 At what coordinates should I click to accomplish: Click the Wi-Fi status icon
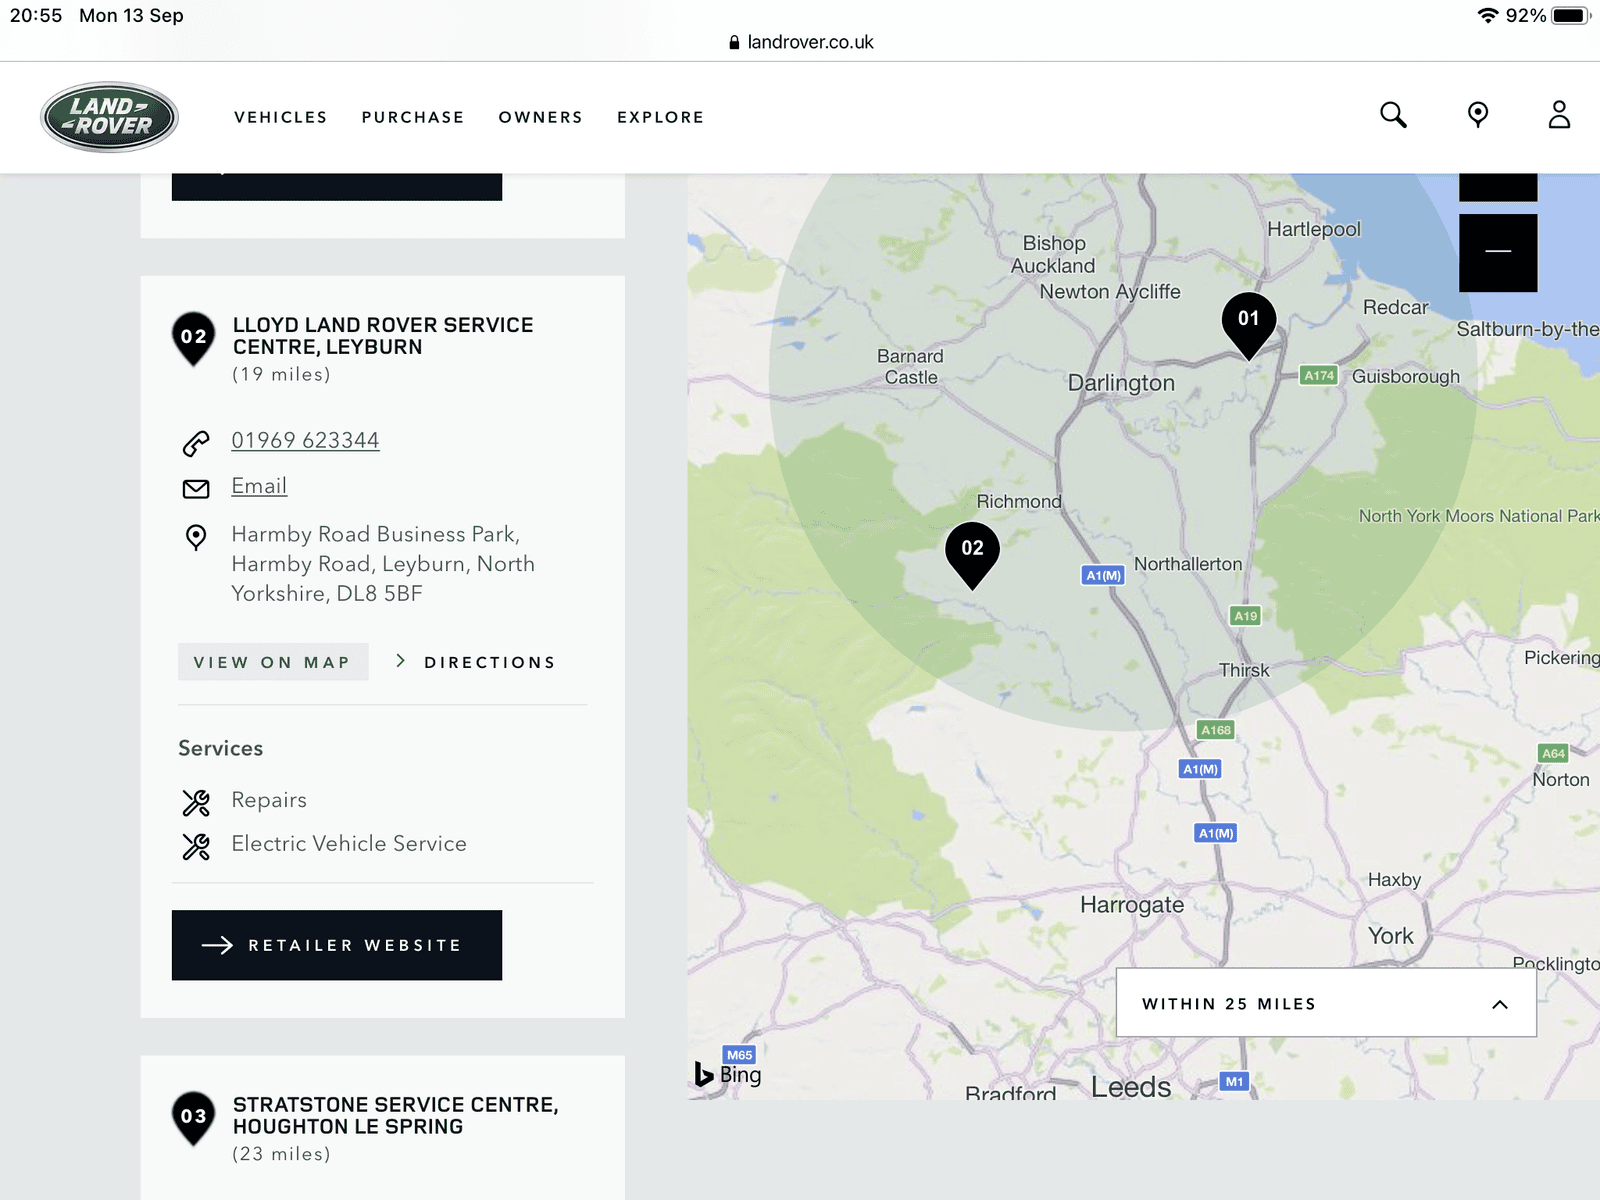pyautogui.click(x=1488, y=15)
